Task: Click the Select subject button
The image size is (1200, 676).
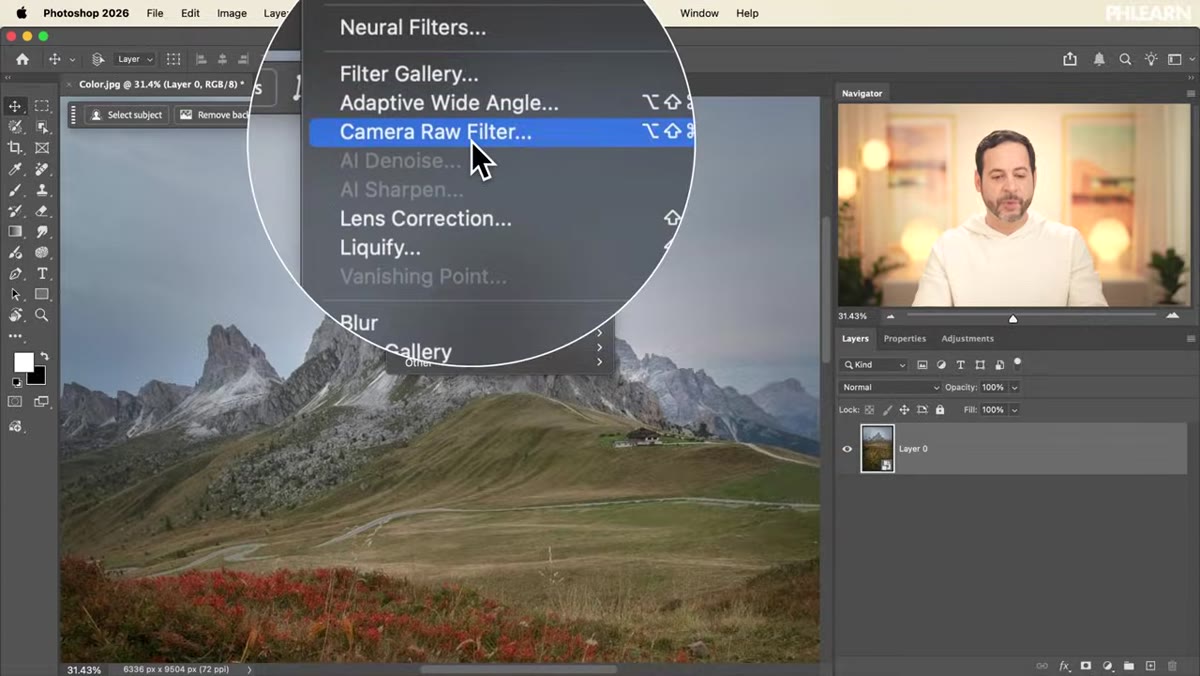Action: pyautogui.click(x=126, y=115)
